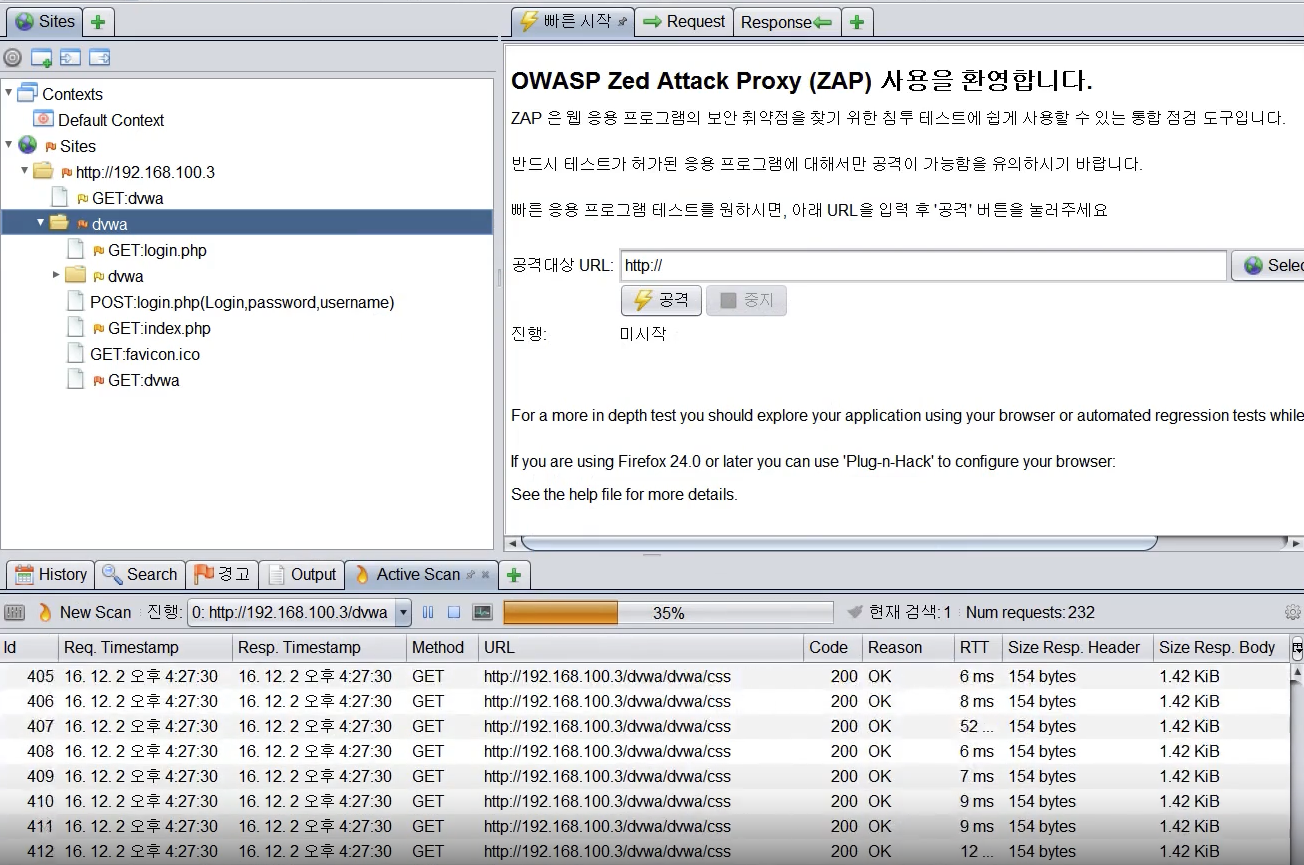Click the pin icon on 빠른 시작 tab
The width and height of the screenshot is (1304, 865).
point(622,21)
